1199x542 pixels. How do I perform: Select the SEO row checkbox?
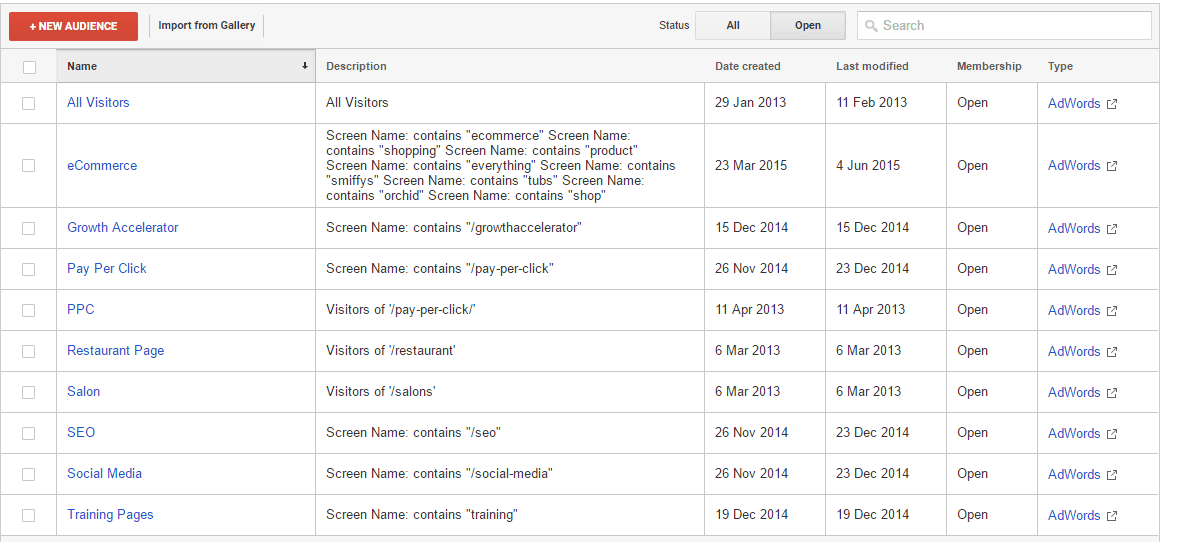point(29,433)
